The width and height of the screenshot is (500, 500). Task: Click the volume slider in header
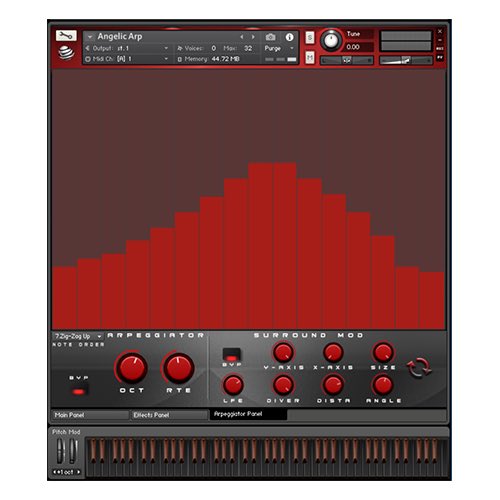point(406,60)
